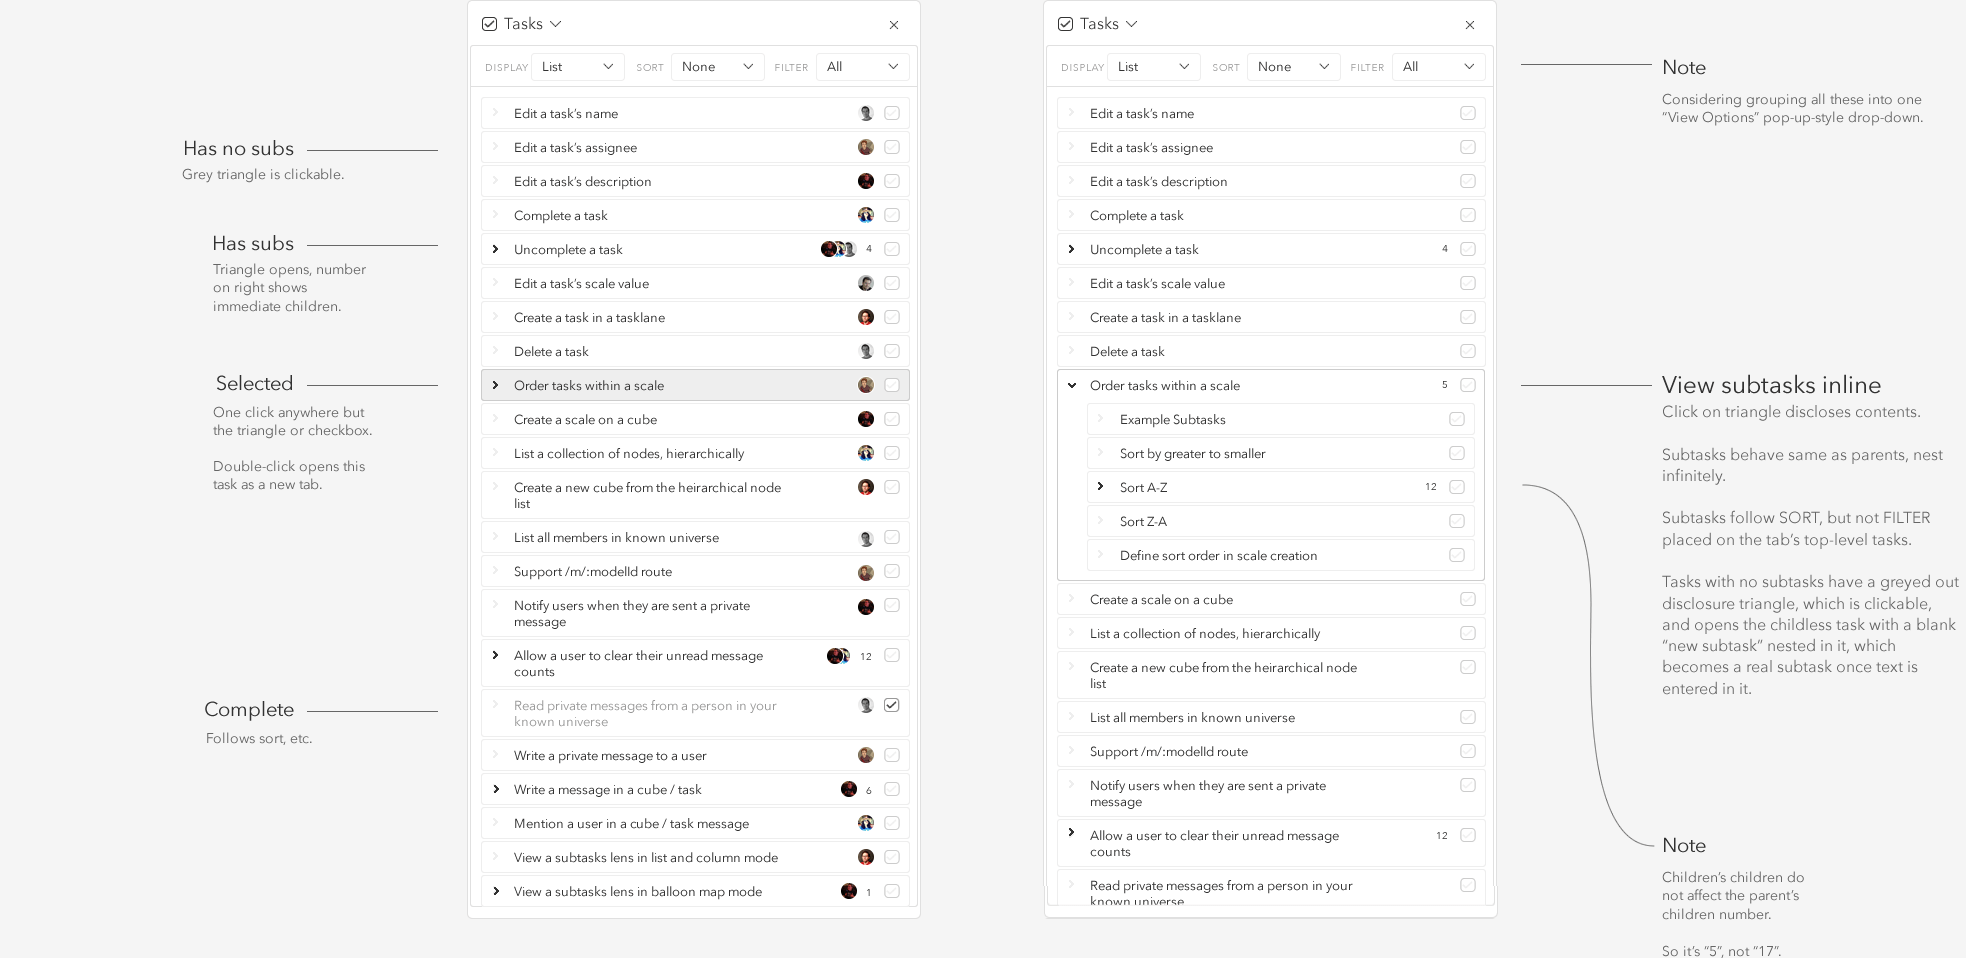Click avatar on 'Write a message in a cube / task'
Screen dimensions: 1966x958
(x=849, y=789)
